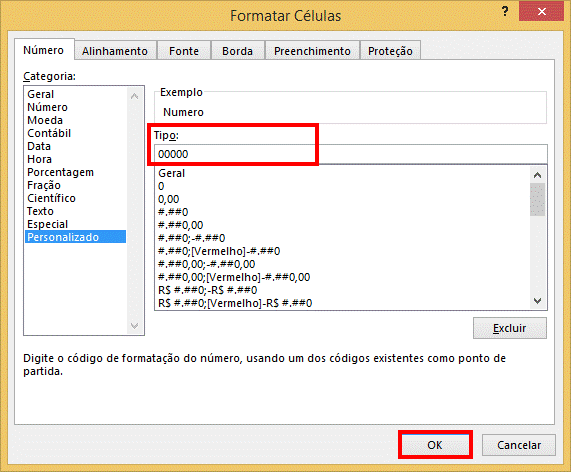Switch to the Número tab

click(44, 50)
